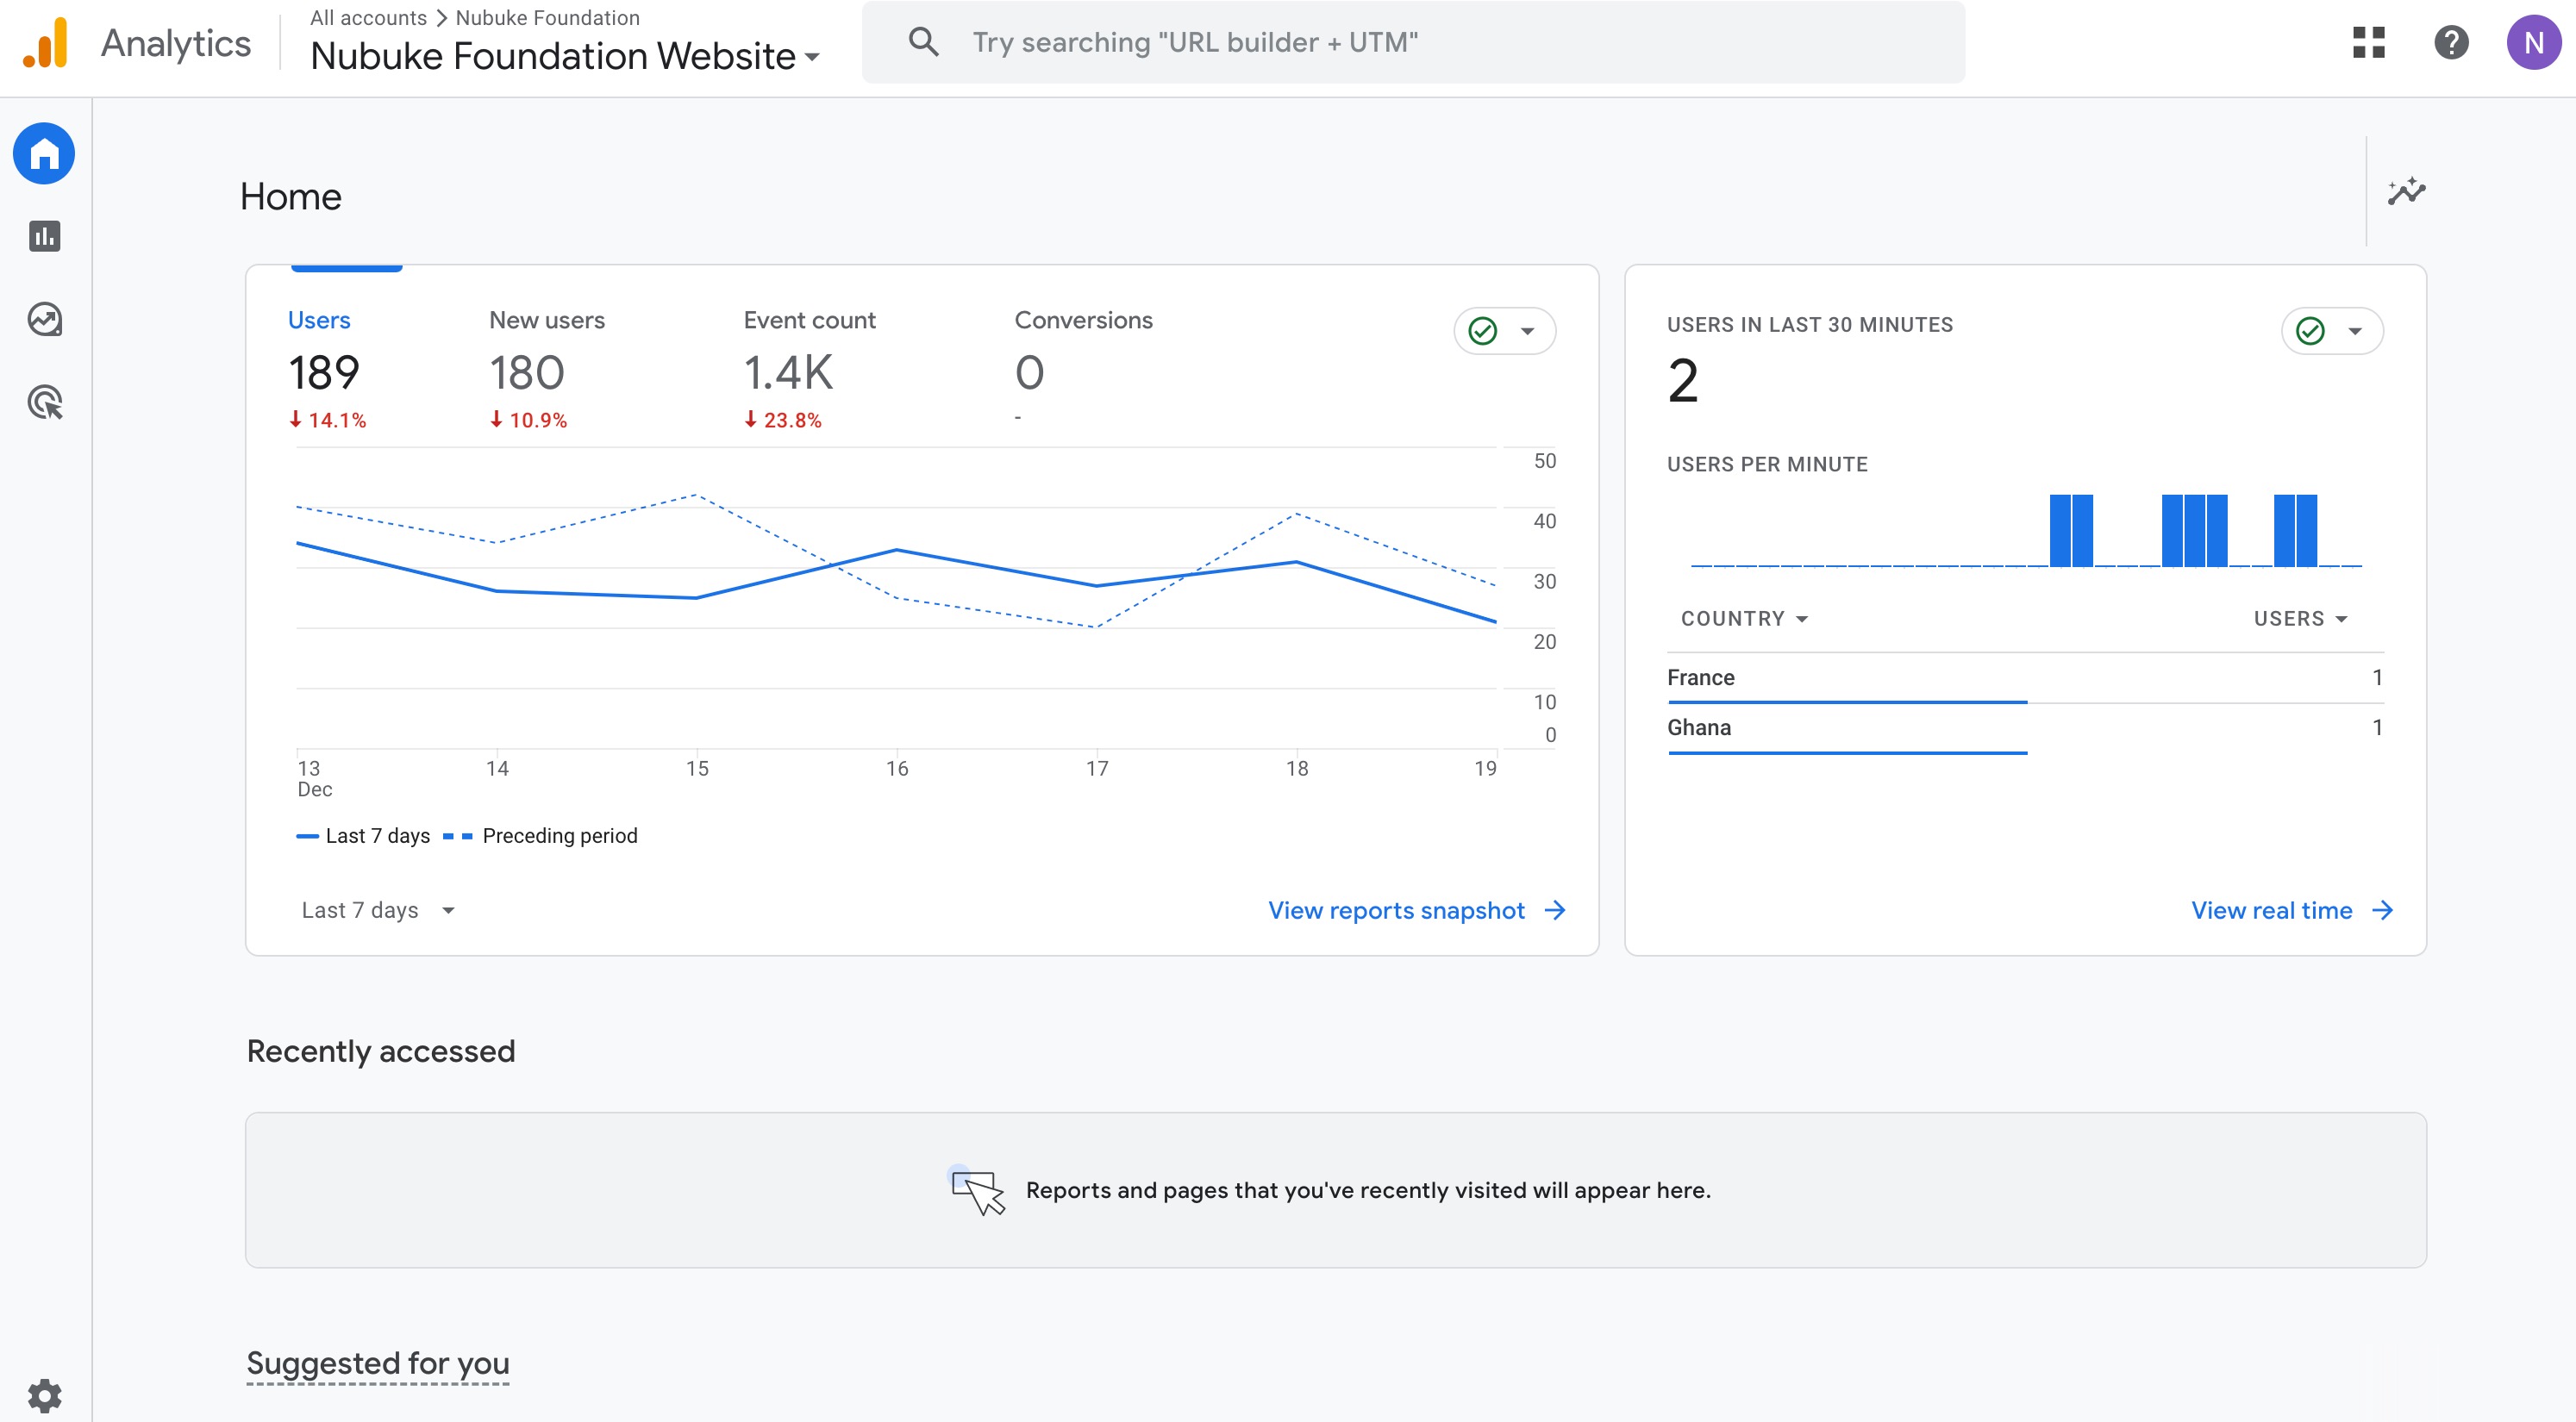Open the Explore icon in sidebar

point(44,320)
